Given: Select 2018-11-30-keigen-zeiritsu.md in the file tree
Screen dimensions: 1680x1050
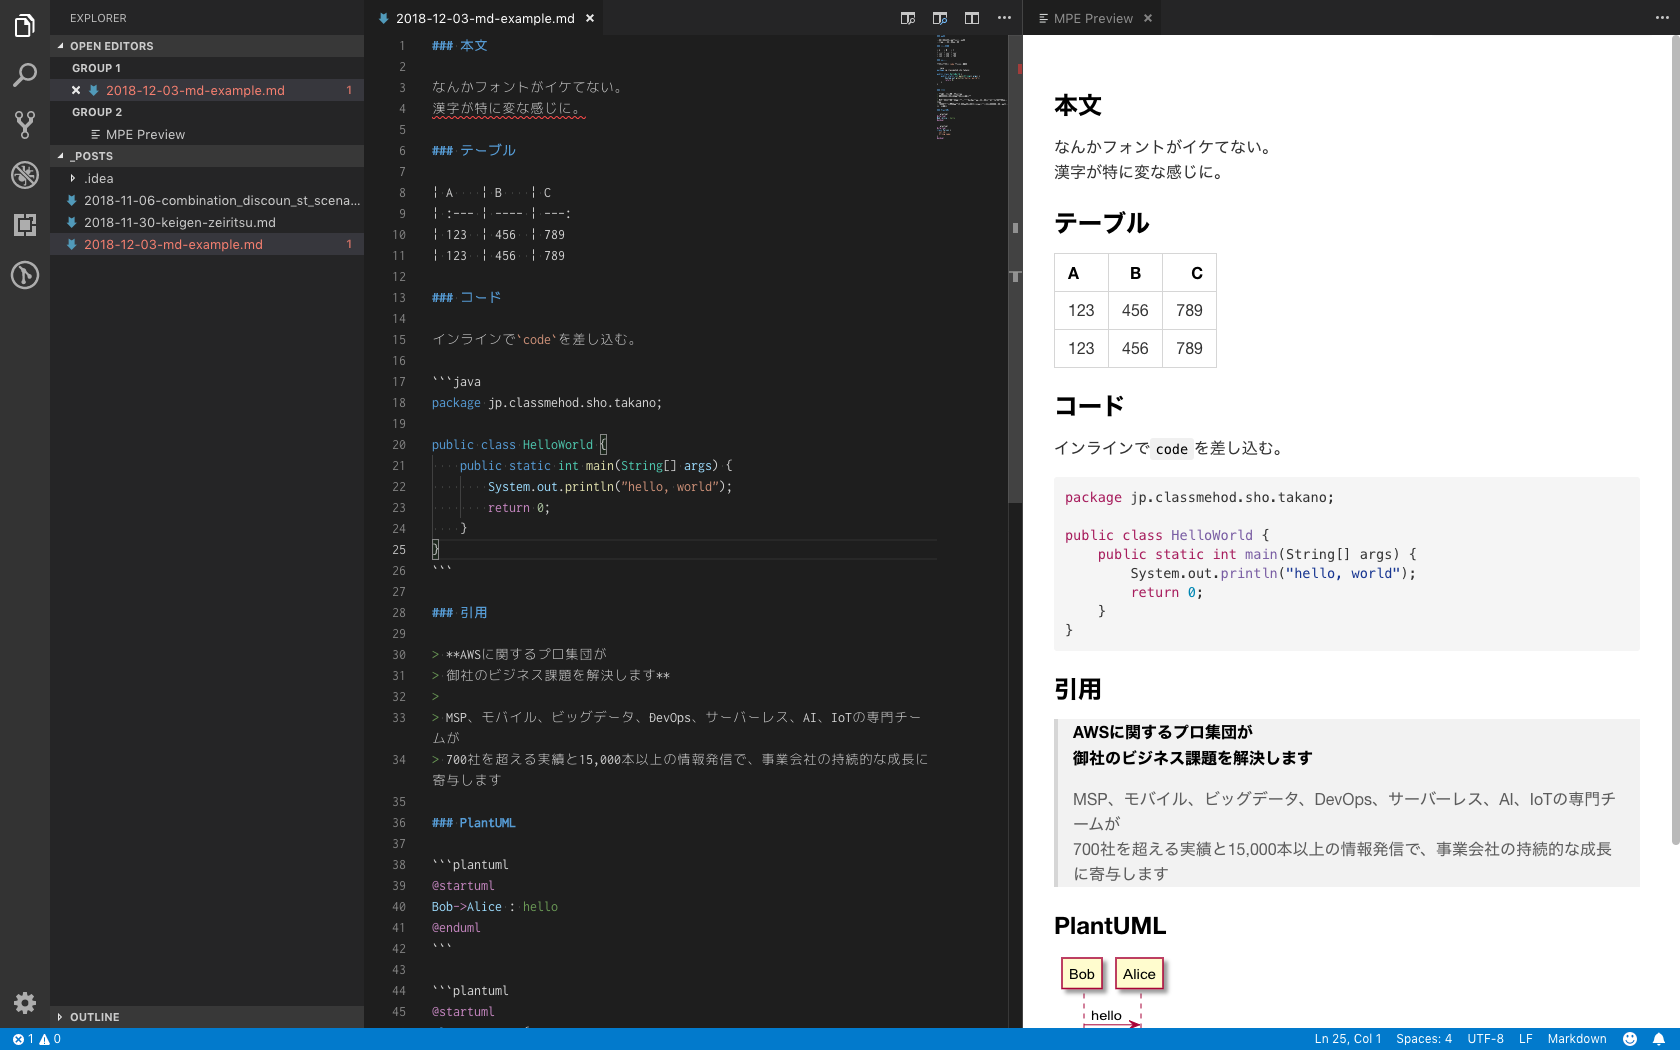Looking at the screenshot, I should tap(180, 222).
